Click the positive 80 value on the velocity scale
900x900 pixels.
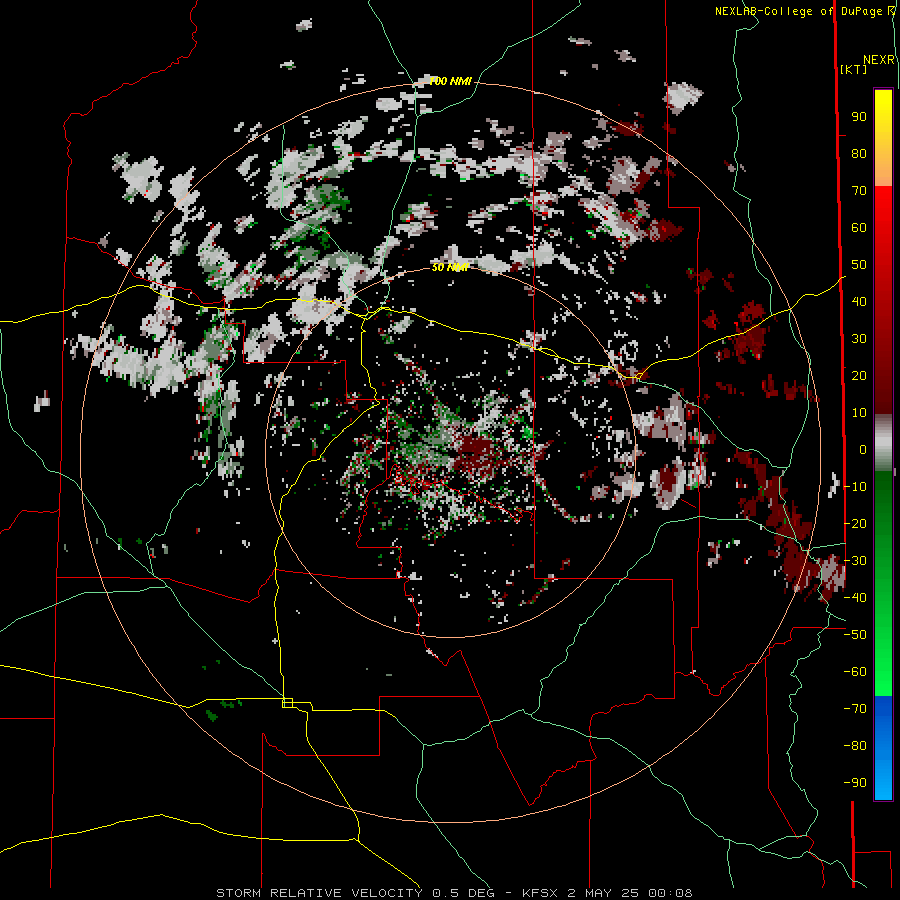pos(859,154)
